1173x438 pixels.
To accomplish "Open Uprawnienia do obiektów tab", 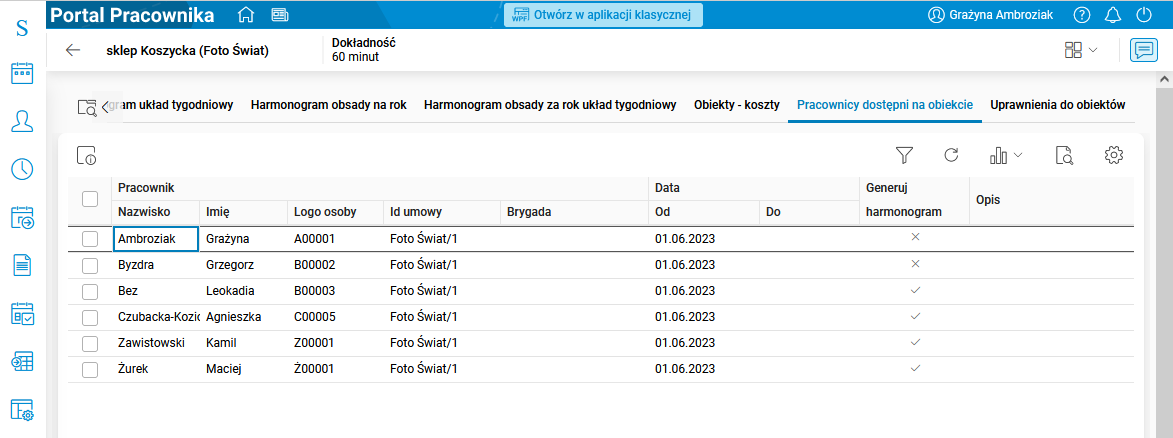I will [1058, 105].
